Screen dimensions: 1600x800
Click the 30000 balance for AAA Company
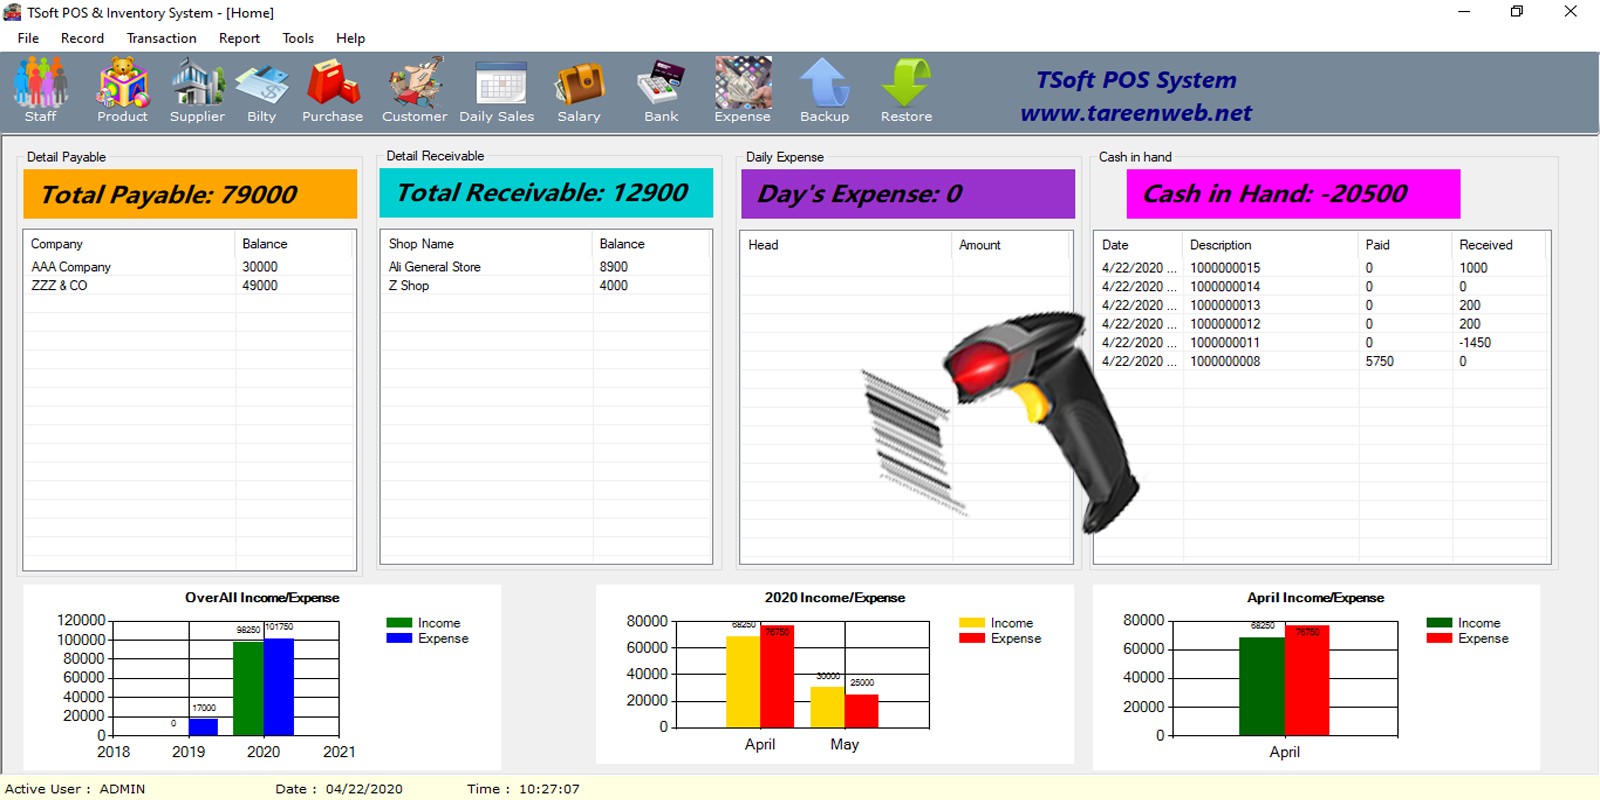coord(260,267)
